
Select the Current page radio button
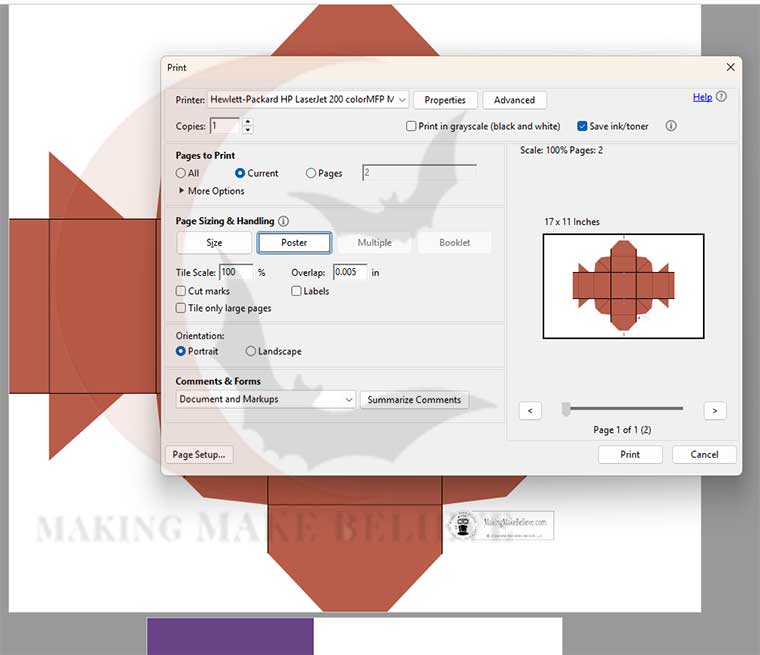click(x=239, y=173)
